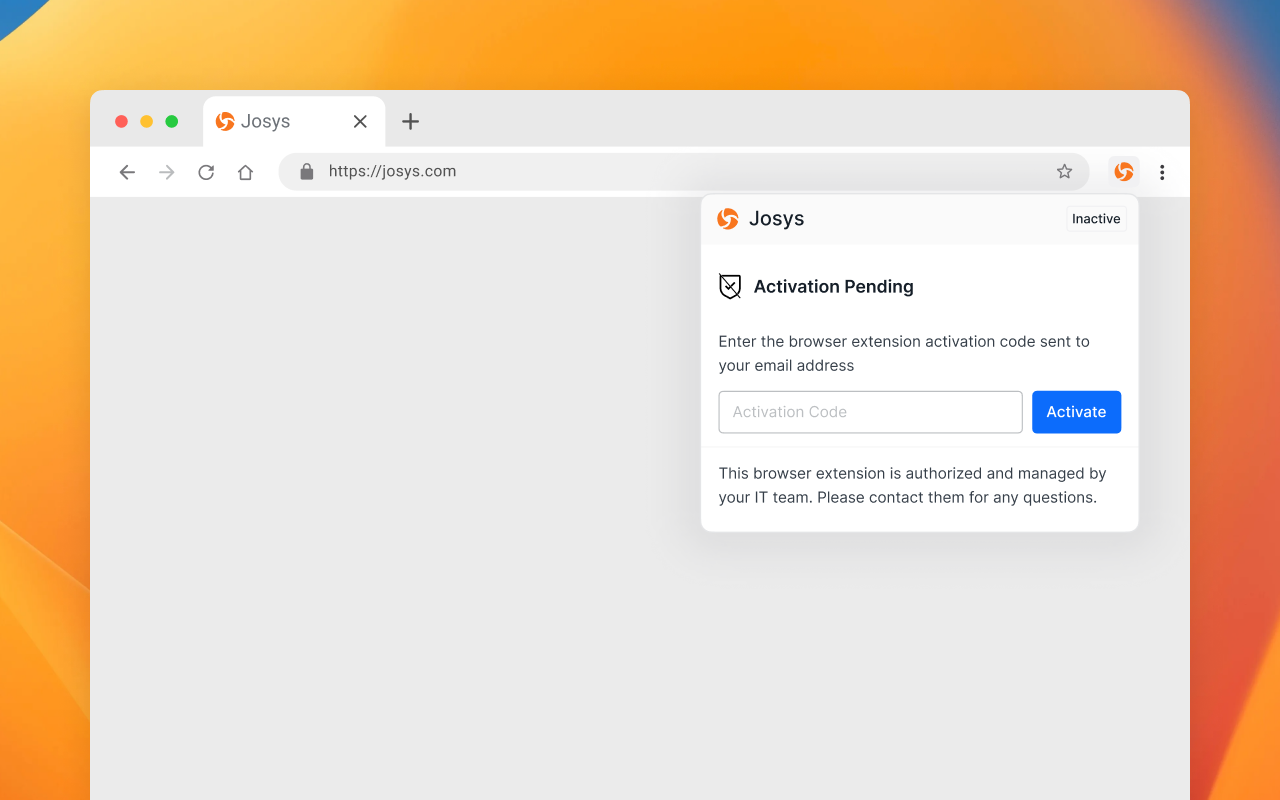Open the home page via home icon
Screen dimensions: 1280x800
tap(245, 172)
